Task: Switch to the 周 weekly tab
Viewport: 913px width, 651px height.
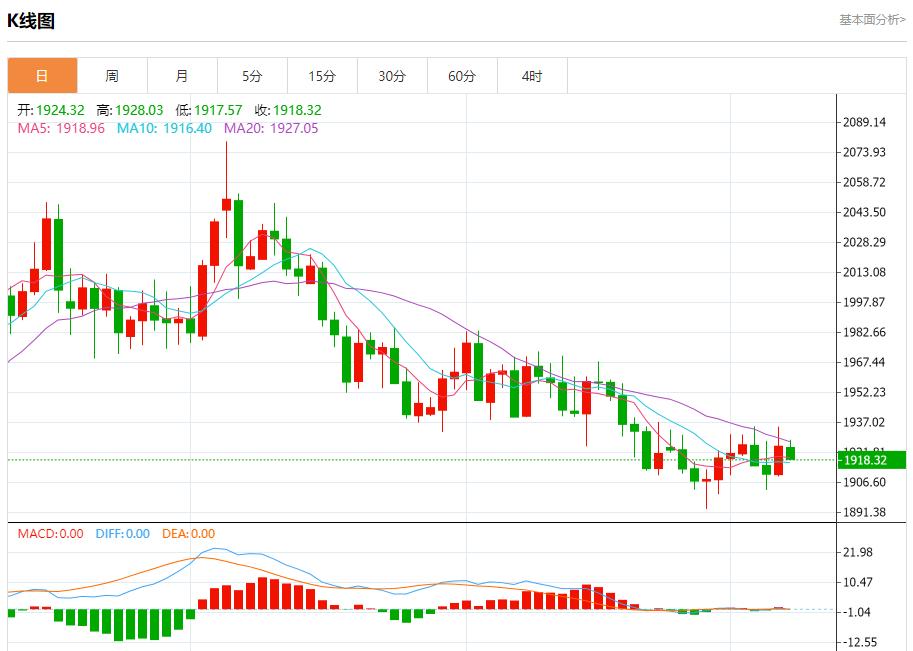Action: (x=112, y=76)
